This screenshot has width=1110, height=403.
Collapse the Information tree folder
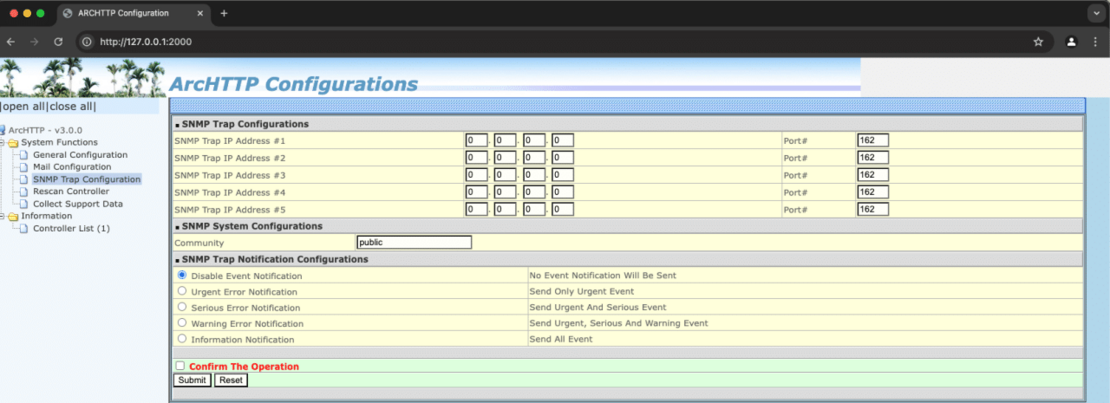13,216
